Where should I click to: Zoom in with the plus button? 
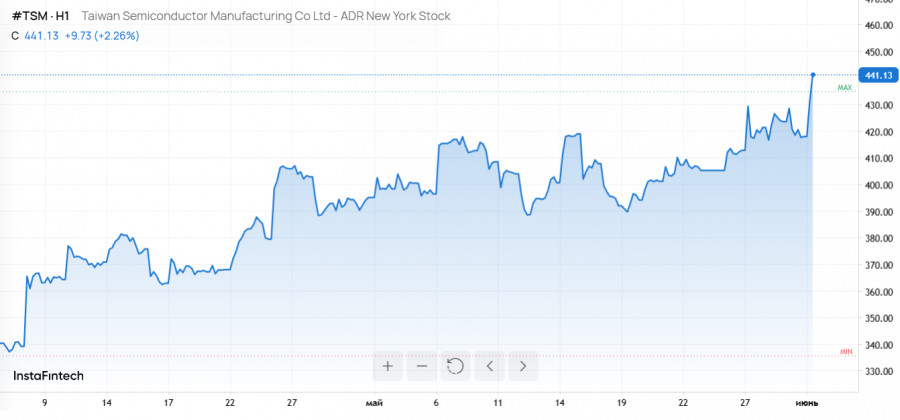(x=387, y=366)
